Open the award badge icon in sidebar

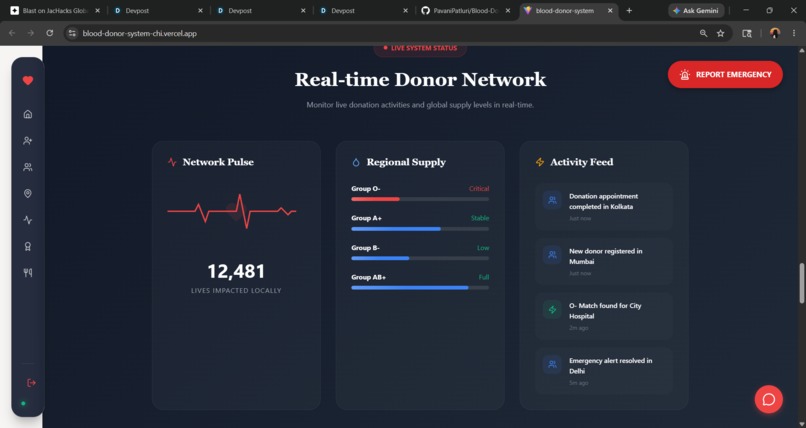(x=28, y=247)
